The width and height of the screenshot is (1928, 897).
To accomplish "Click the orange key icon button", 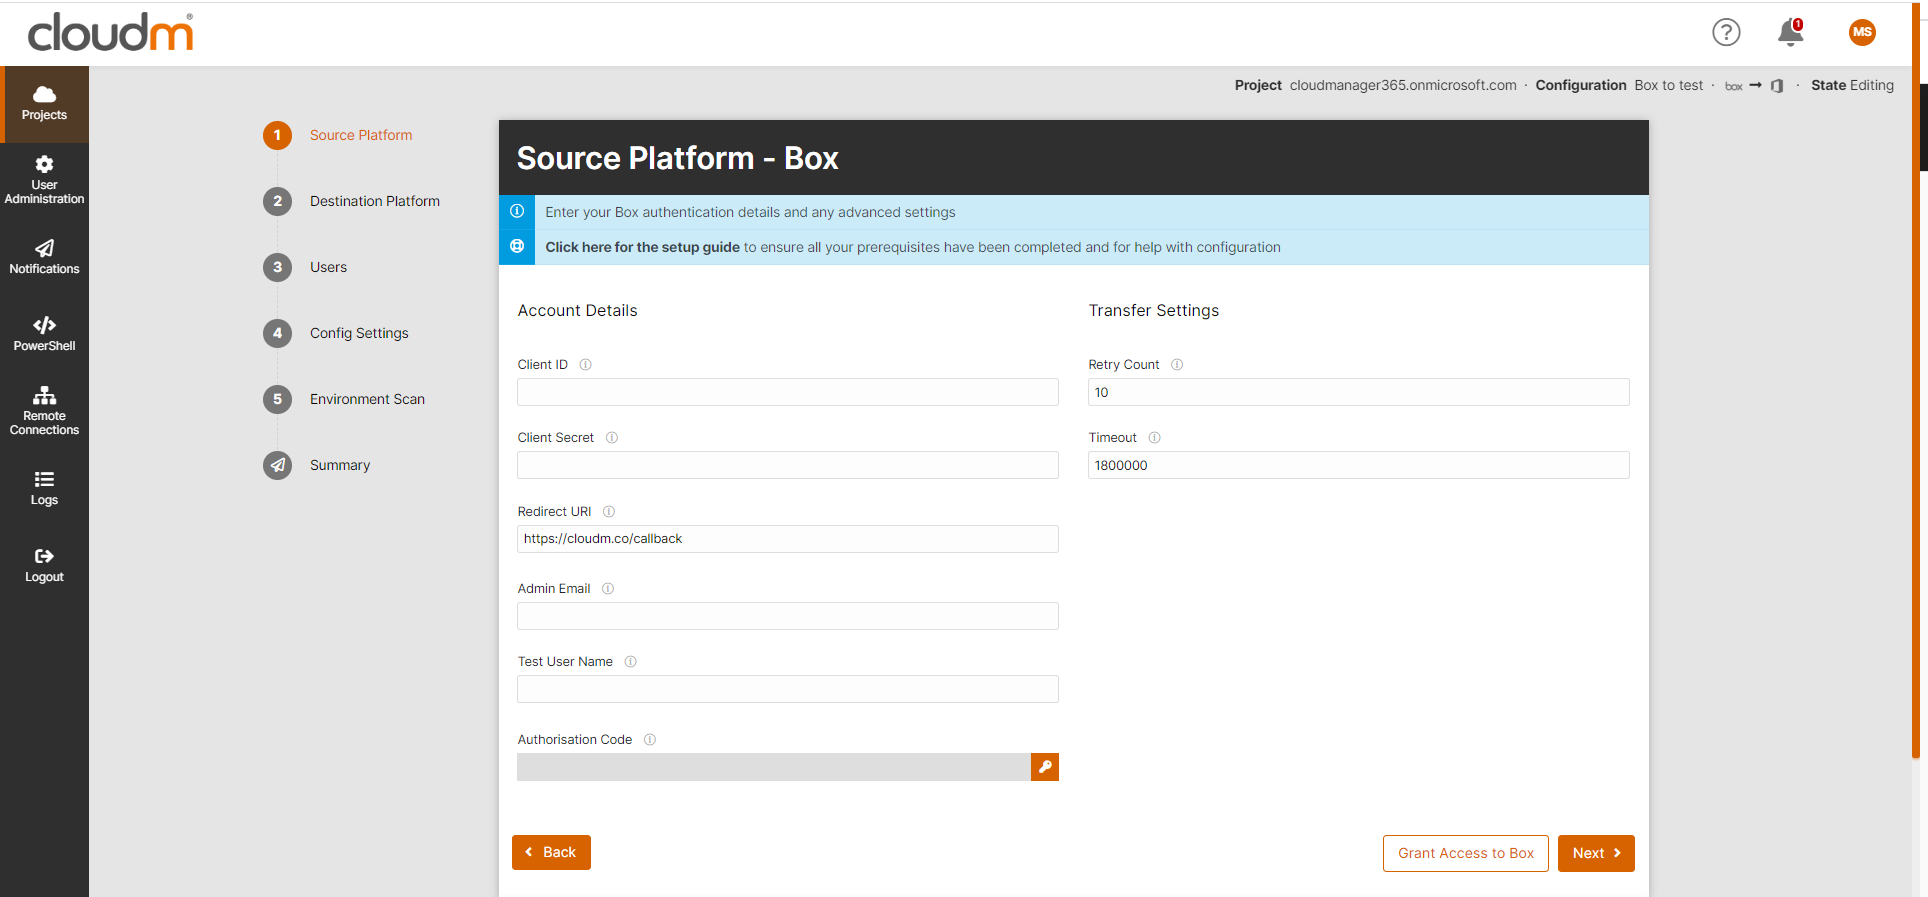I will point(1045,767).
